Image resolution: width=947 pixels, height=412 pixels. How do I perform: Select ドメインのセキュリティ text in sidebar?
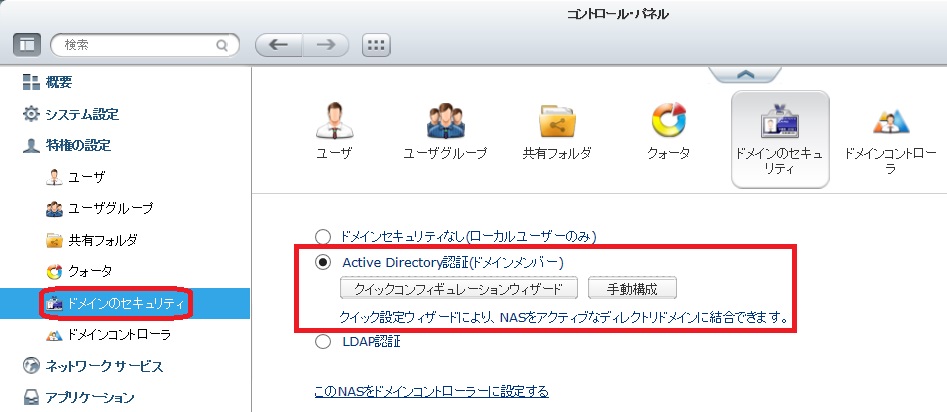(126, 303)
